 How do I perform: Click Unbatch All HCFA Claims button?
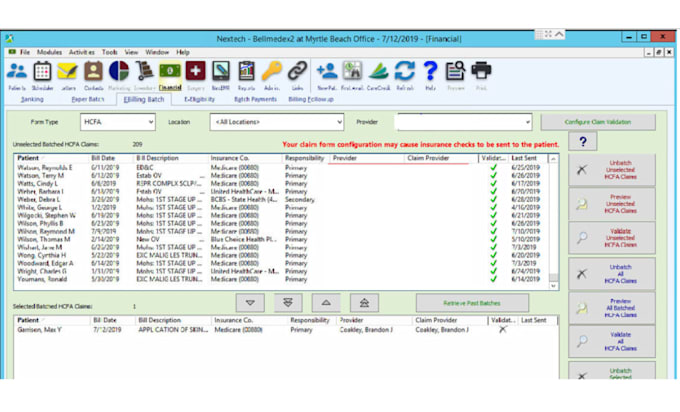pyautogui.click(x=612, y=274)
